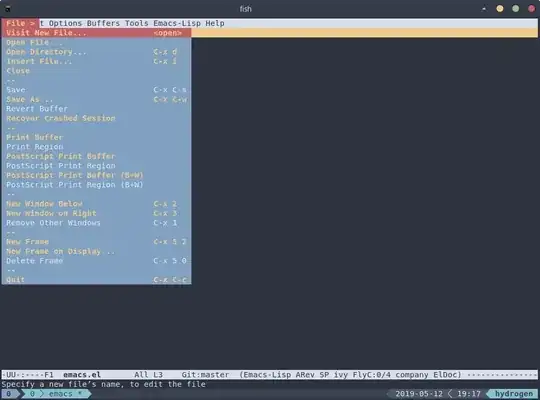Click New Frame on Display entry
The width and height of the screenshot is (540, 400).
tap(96, 252)
